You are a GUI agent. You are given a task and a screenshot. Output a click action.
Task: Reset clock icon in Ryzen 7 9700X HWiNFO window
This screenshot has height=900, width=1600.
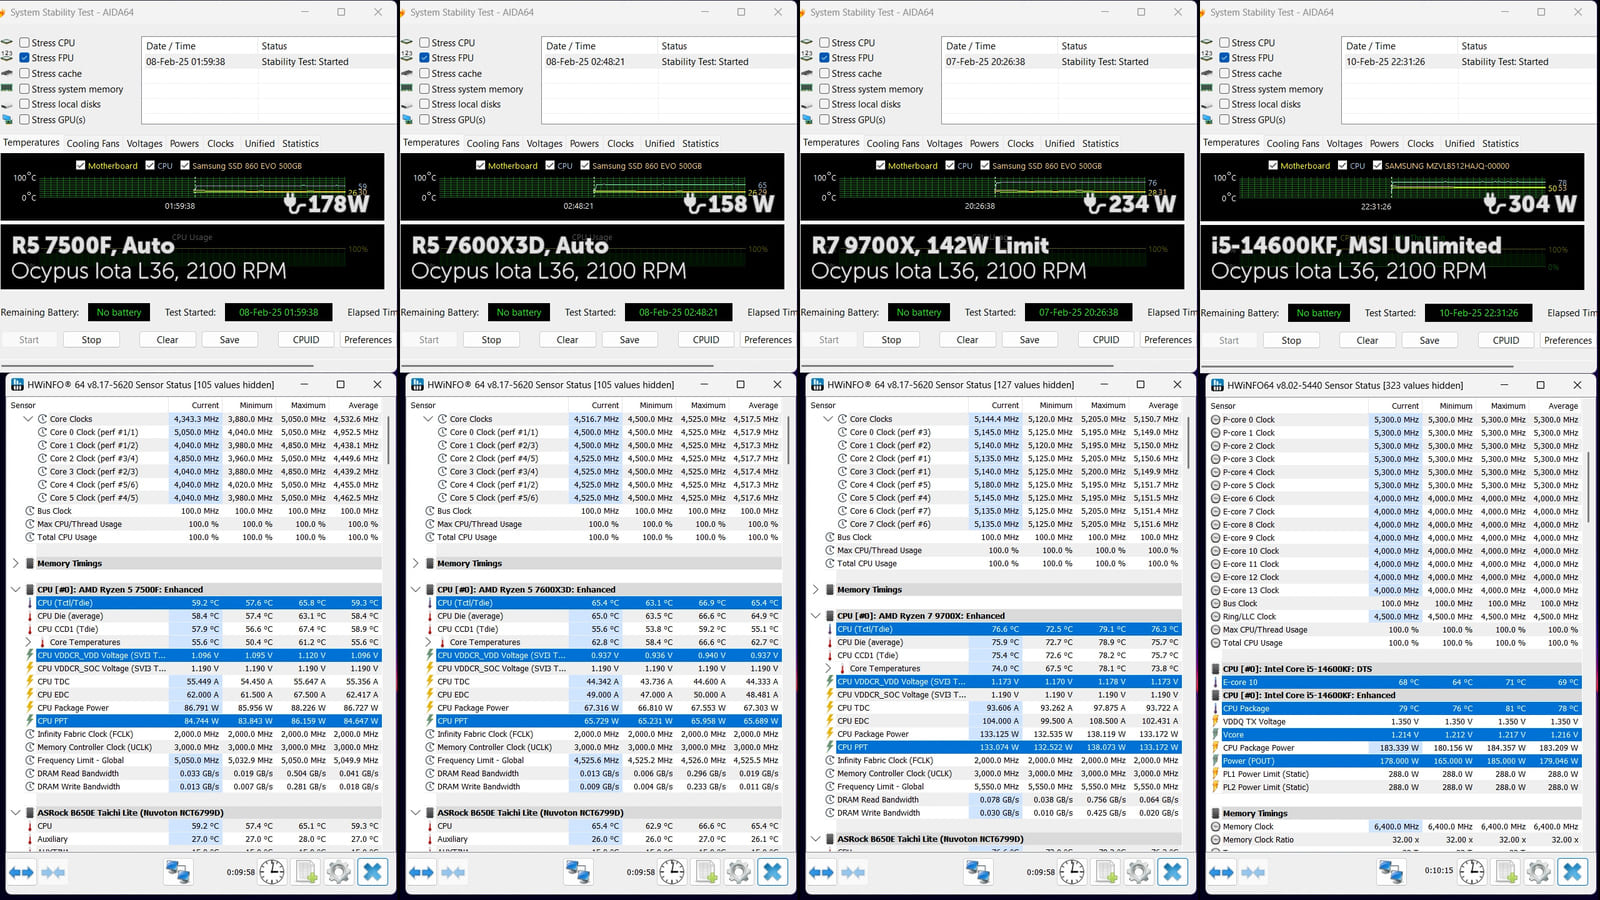1072,872
